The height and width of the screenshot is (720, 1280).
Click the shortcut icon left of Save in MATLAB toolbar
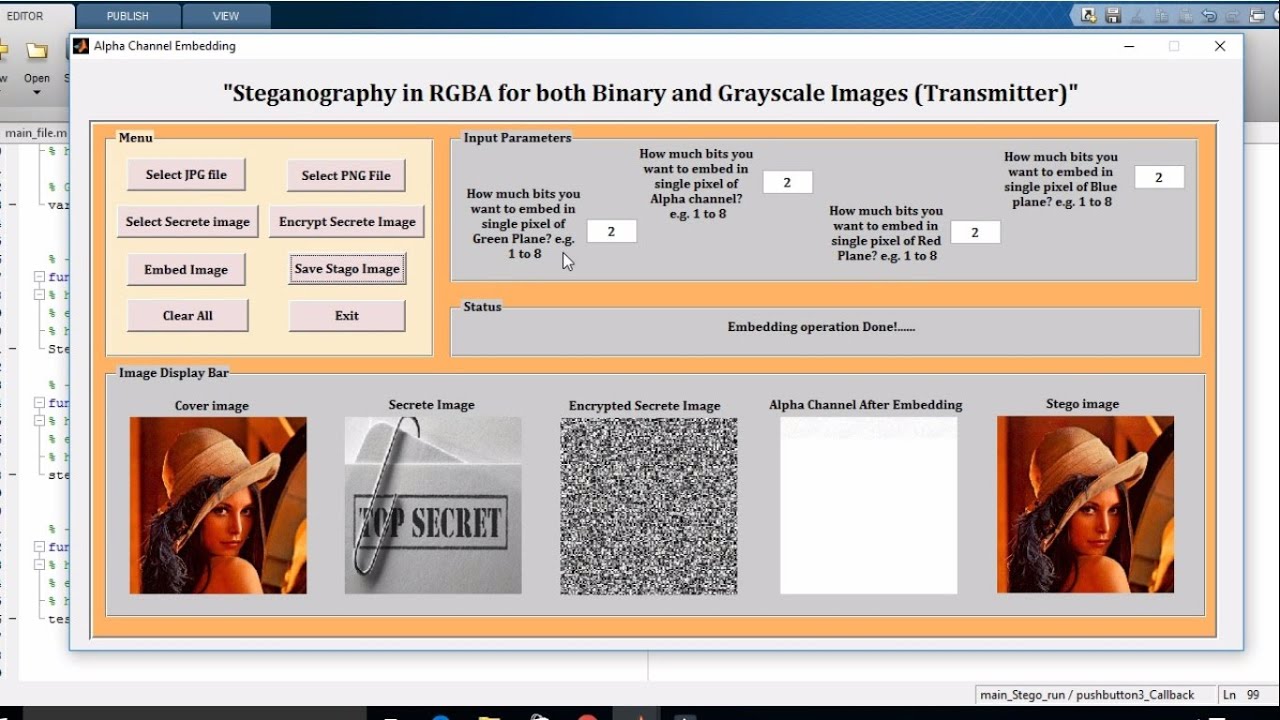tap(1089, 15)
